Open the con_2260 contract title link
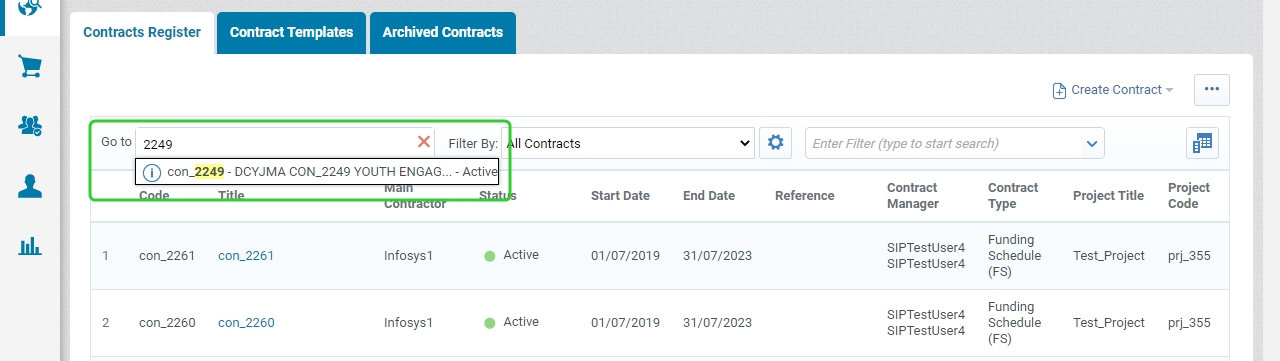 point(246,323)
